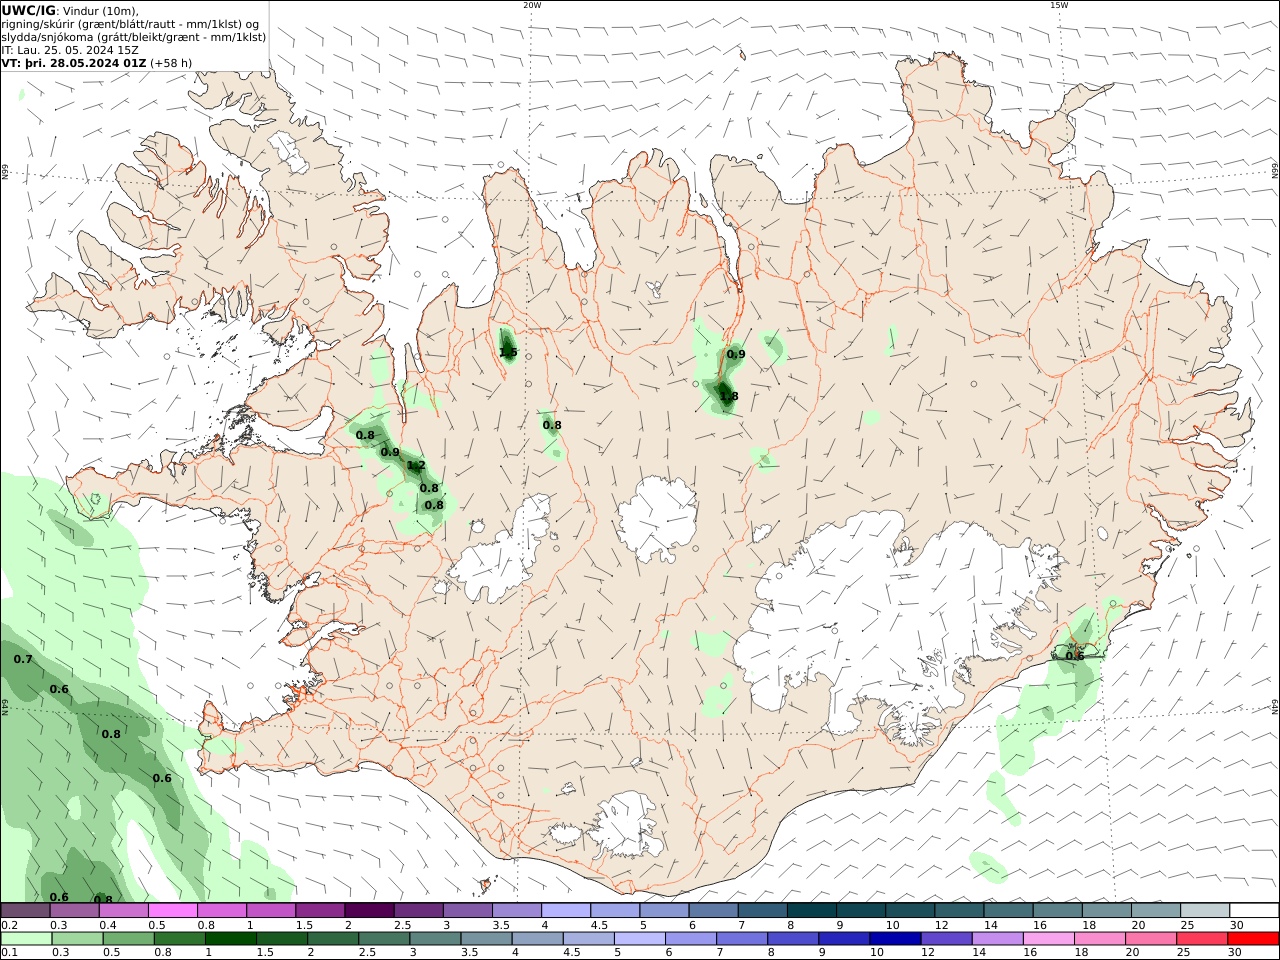
Task: Click the bright magenta 0.5 snow legend swatch
Action: pyautogui.click(x=173, y=910)
